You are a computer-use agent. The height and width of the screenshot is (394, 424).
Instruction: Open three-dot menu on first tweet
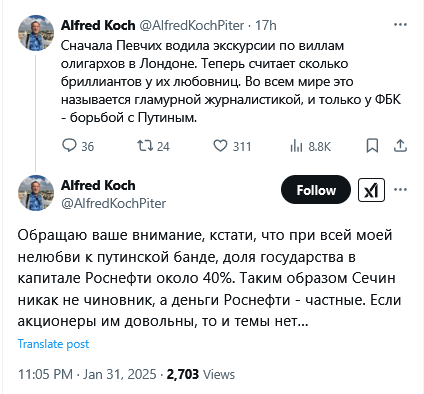(400, 25)
